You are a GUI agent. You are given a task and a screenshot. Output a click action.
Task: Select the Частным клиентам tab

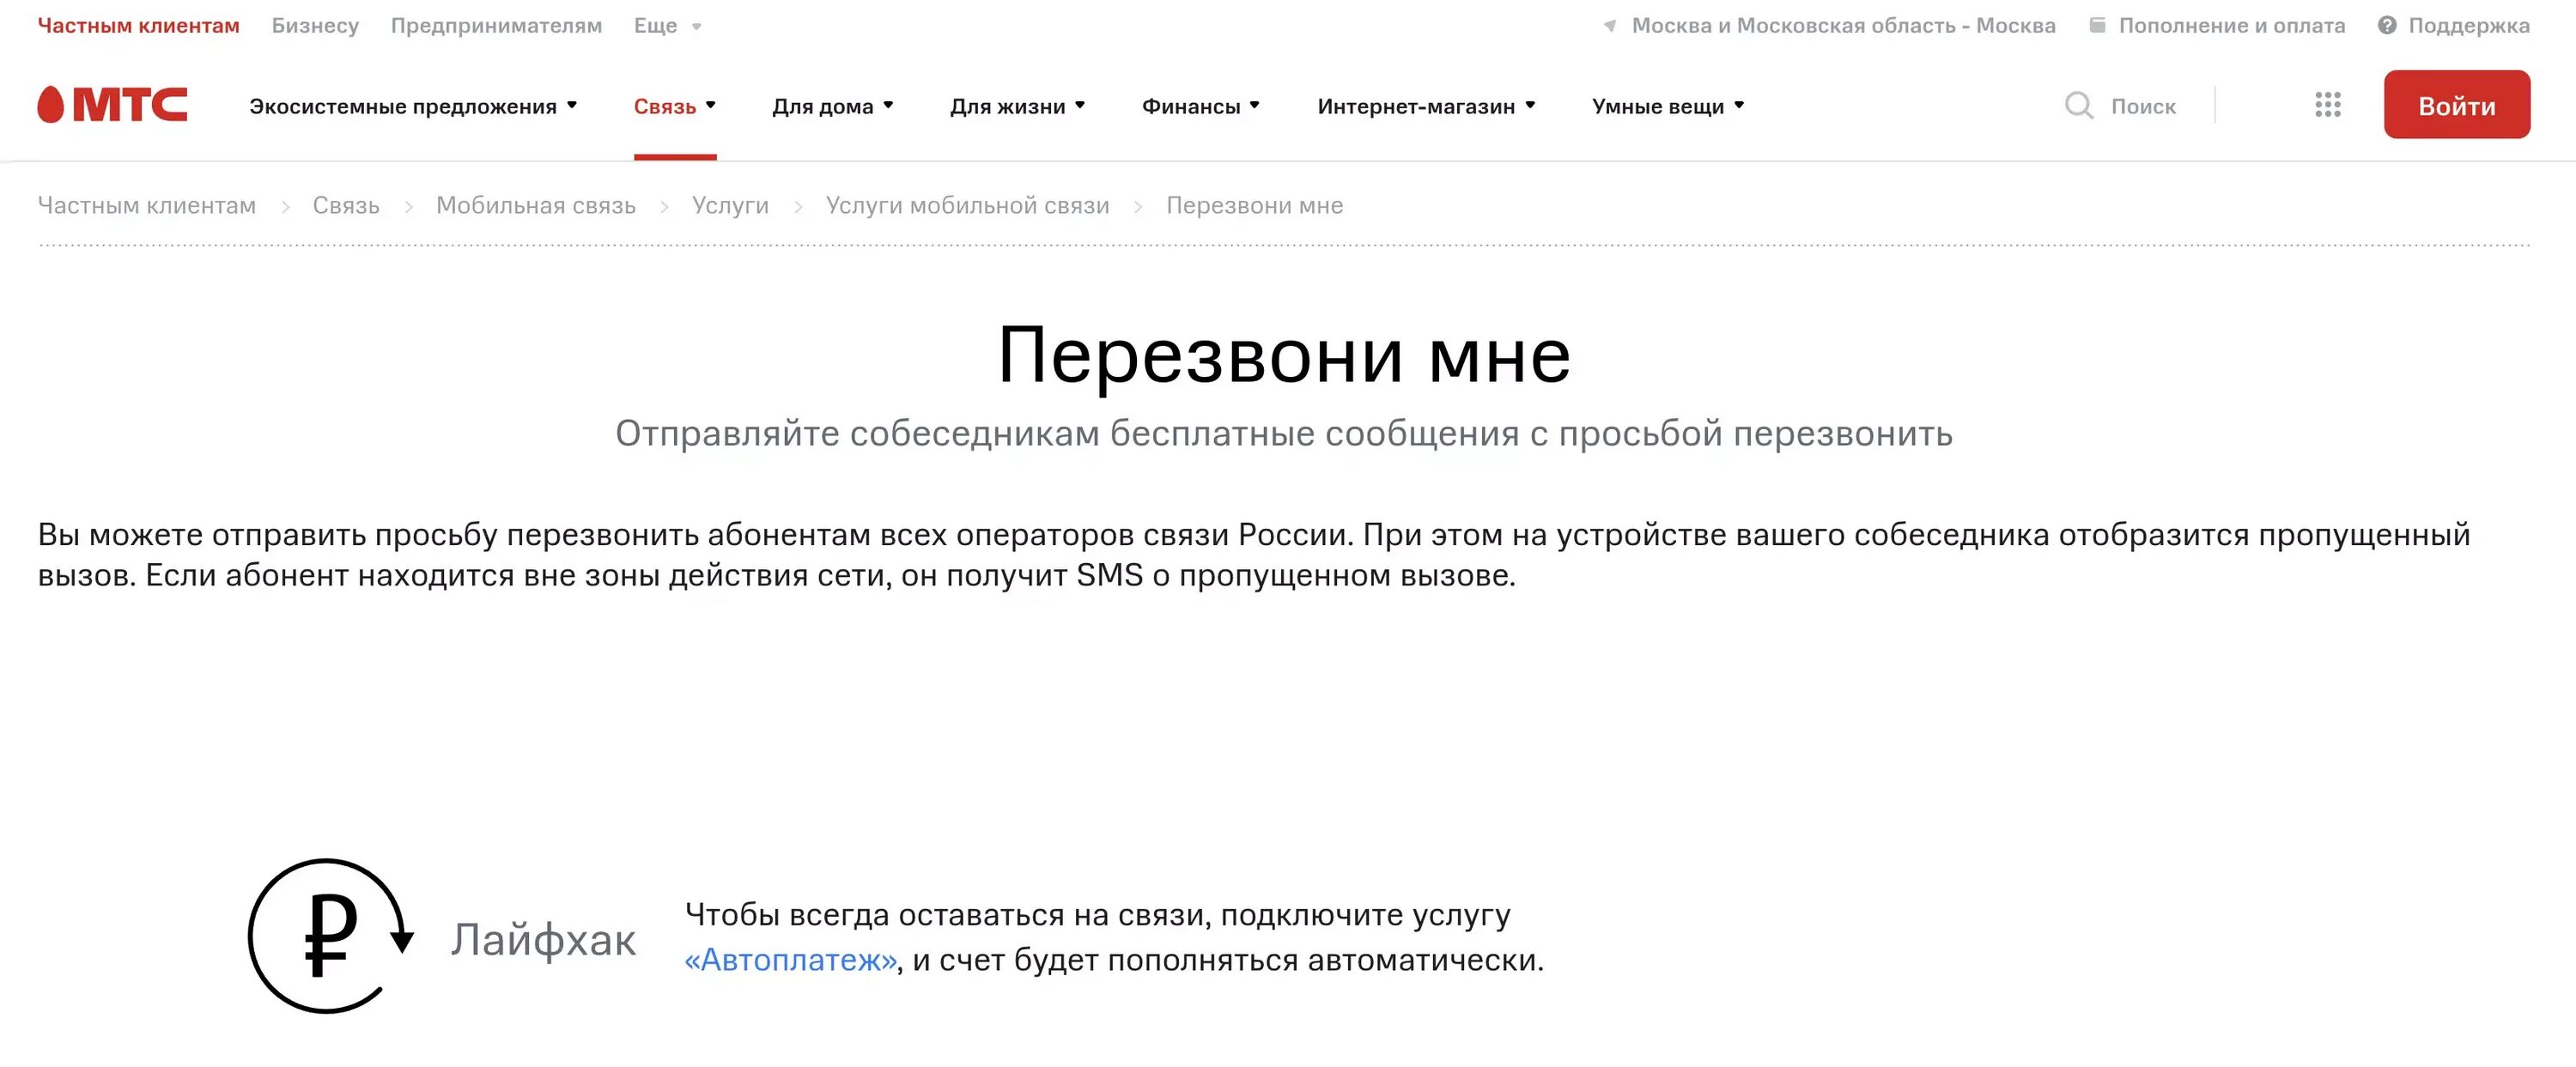click(139, 26)
